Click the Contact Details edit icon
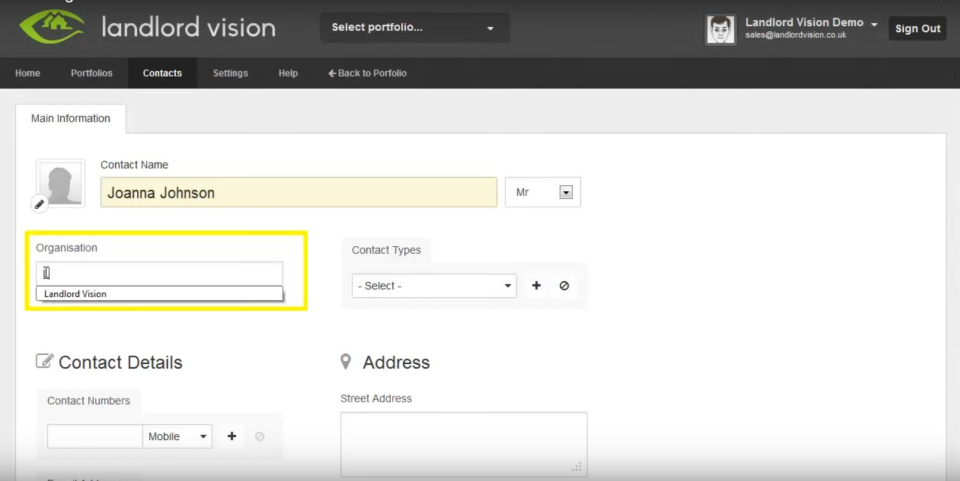Image resolution: width=960 pixels, height=481 pixels. (44, 361)
